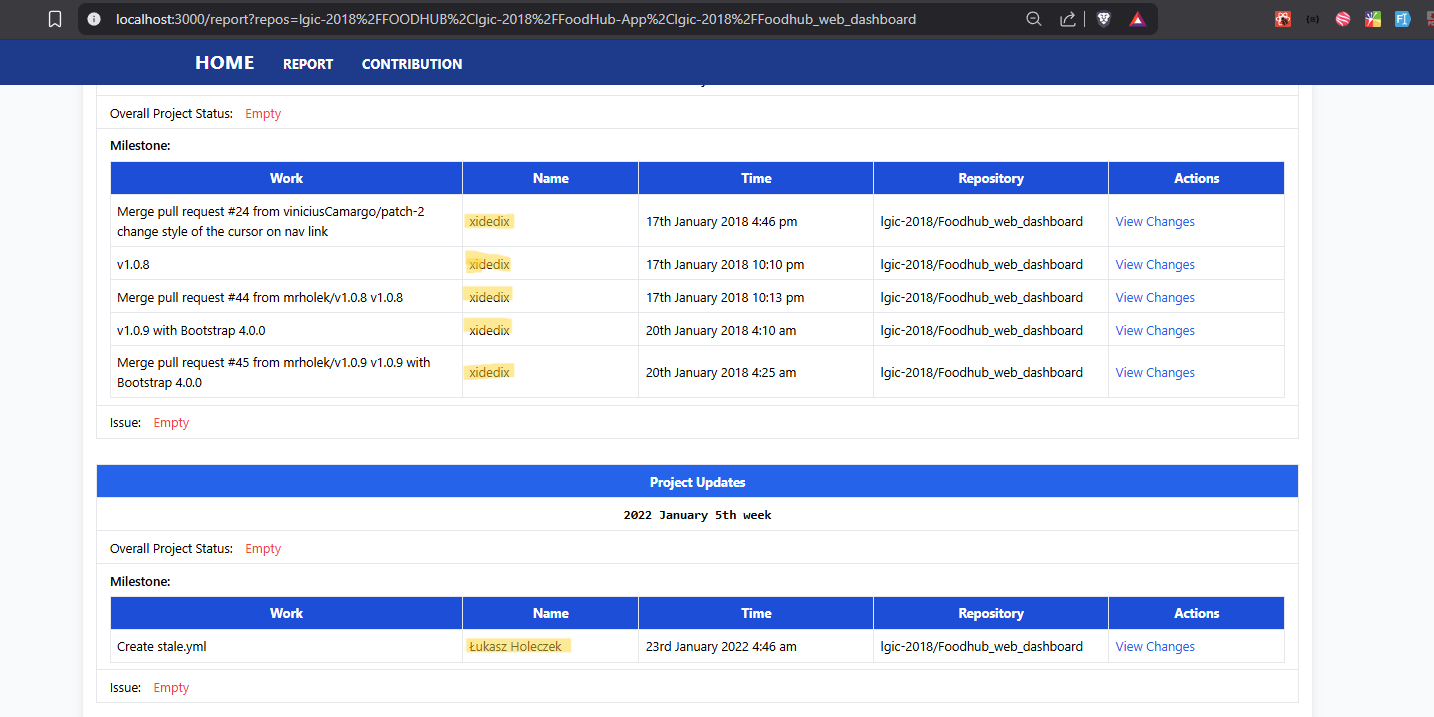View Changes for pull request #24 row
Viewport: 1434px width, 717px height.
click(x=1155, y=222)
